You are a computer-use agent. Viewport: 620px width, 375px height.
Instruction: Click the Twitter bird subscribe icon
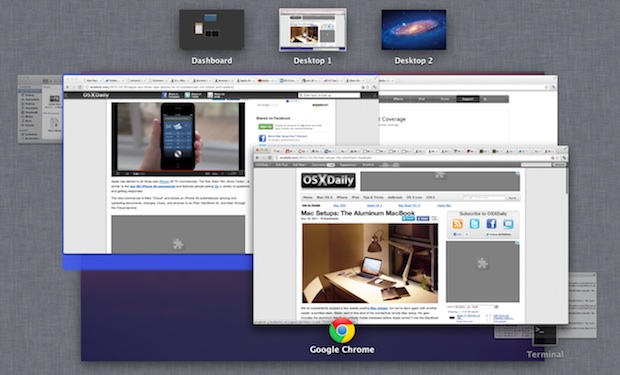coord(474,224)
